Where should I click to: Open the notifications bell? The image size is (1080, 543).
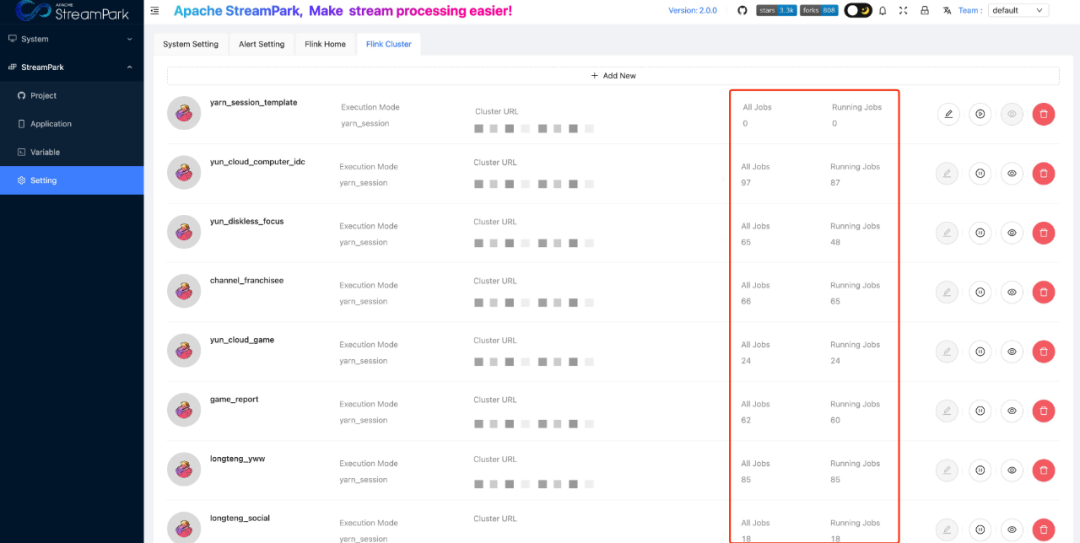[882, 10]
